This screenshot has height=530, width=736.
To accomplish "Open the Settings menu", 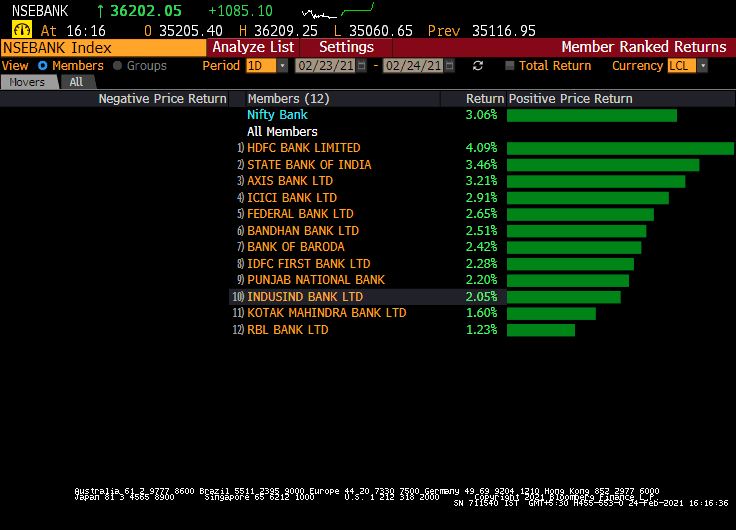I will [346, 47].
